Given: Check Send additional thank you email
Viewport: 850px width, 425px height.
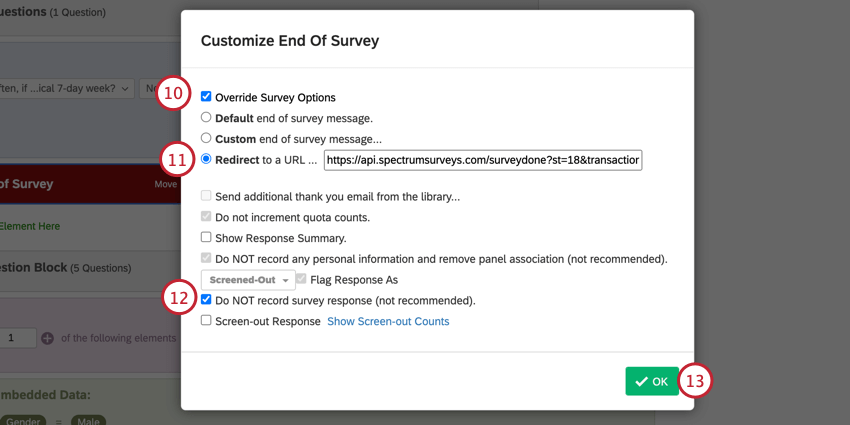Looking at the screenshot, I should (206, 197).
